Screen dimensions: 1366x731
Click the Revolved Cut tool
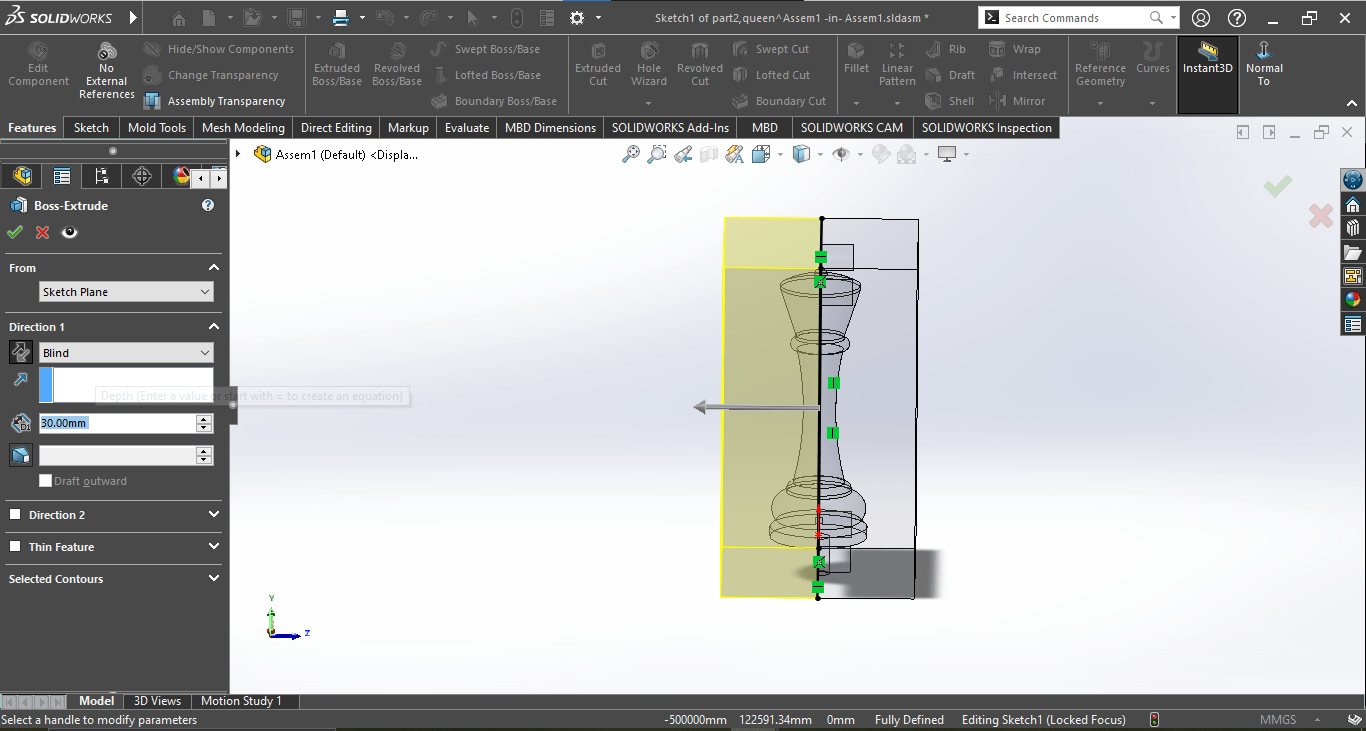700,65
